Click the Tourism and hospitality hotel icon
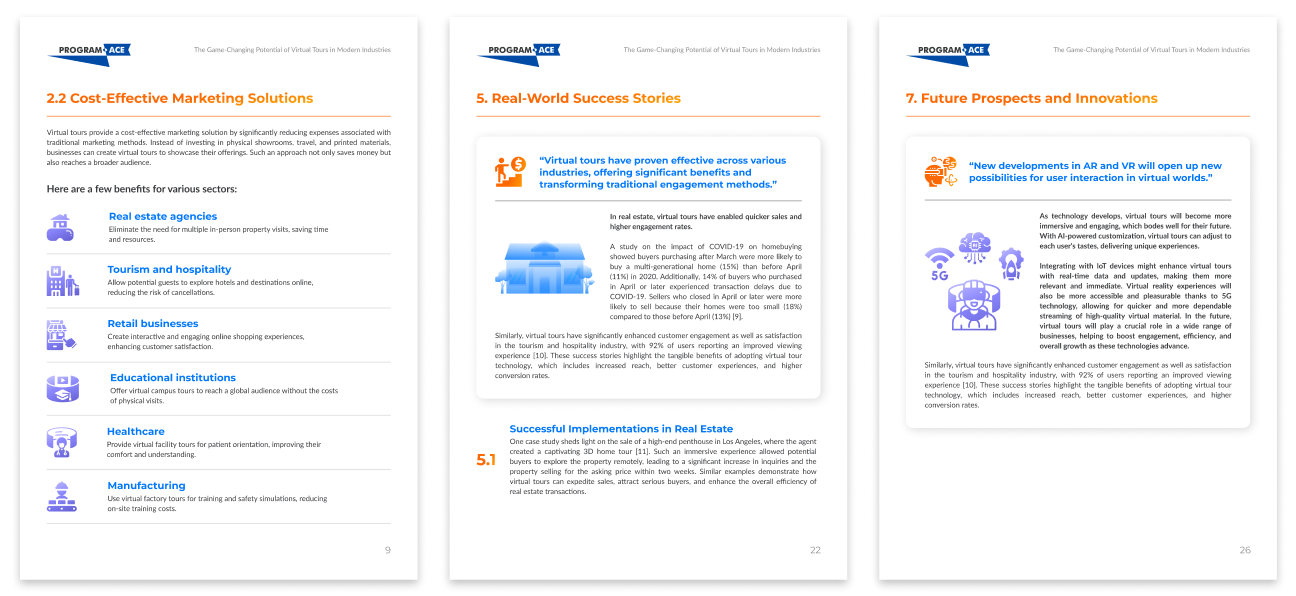 62,279
